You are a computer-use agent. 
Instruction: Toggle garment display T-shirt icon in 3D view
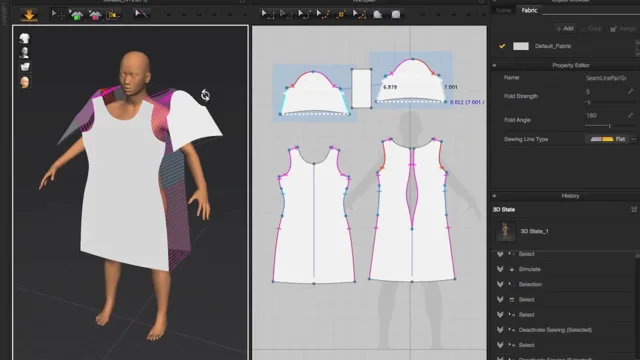pyautogui.click(x=24, y=38)
